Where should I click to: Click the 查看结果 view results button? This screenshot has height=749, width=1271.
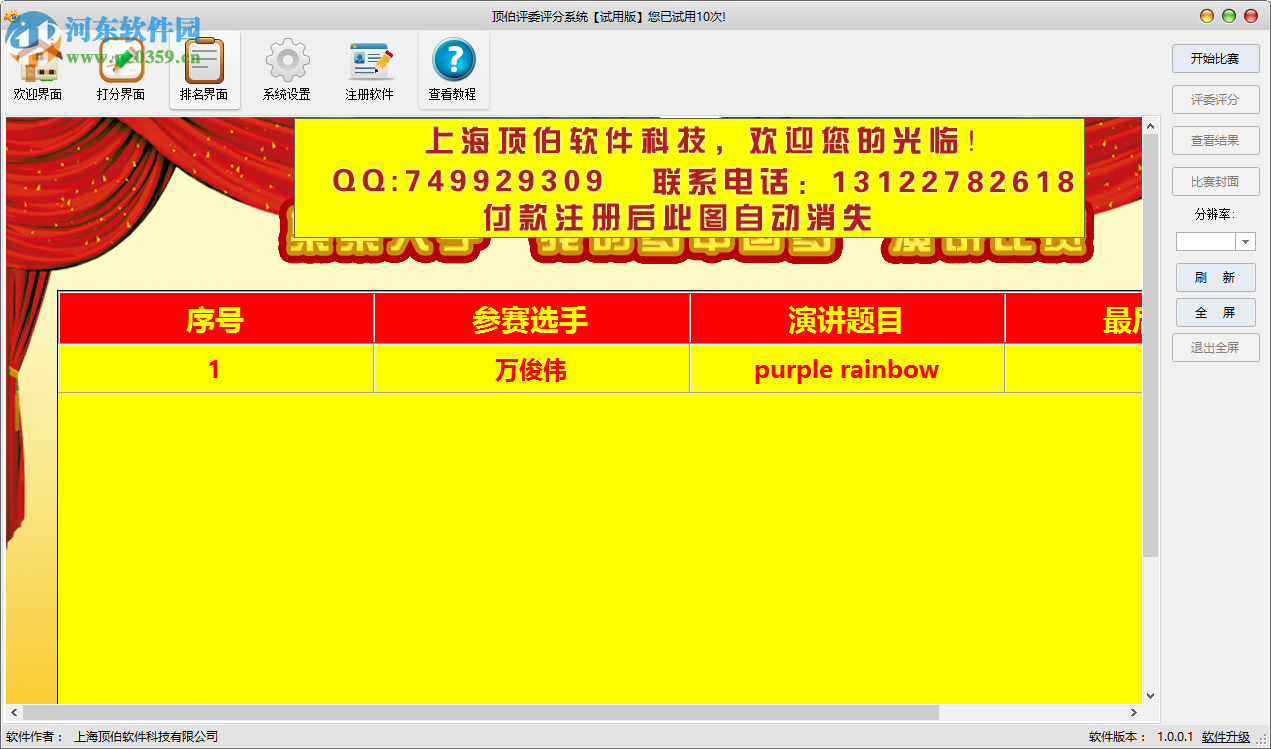[x=1215, y=140]
